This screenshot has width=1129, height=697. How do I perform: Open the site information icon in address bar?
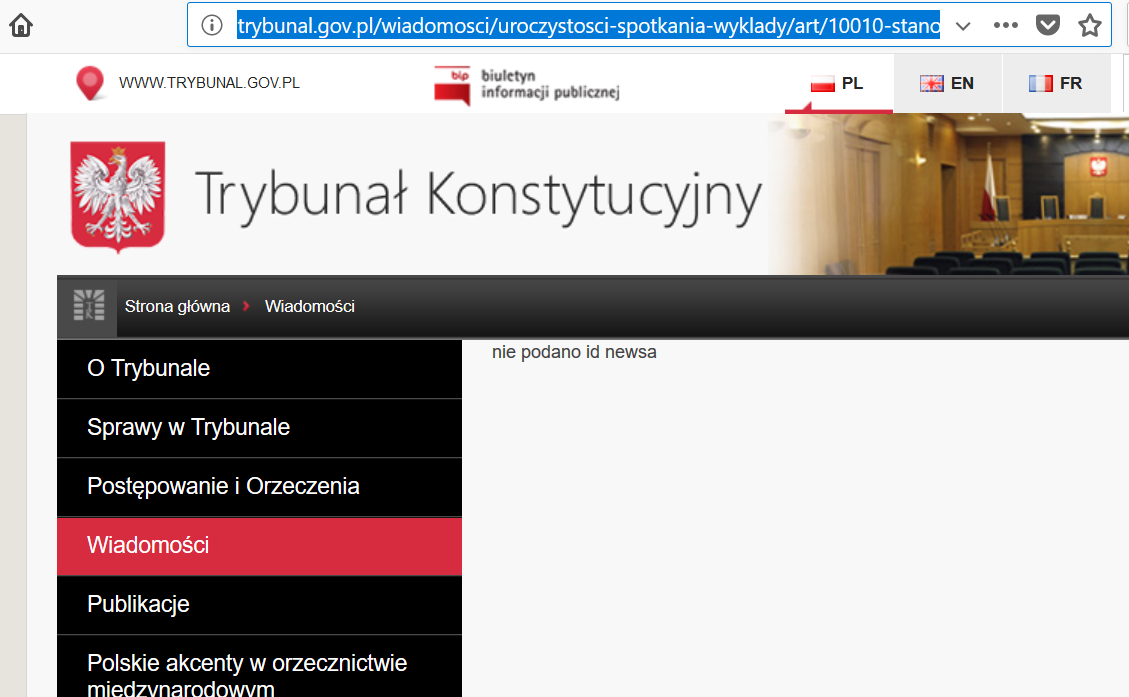coord(212,26)
